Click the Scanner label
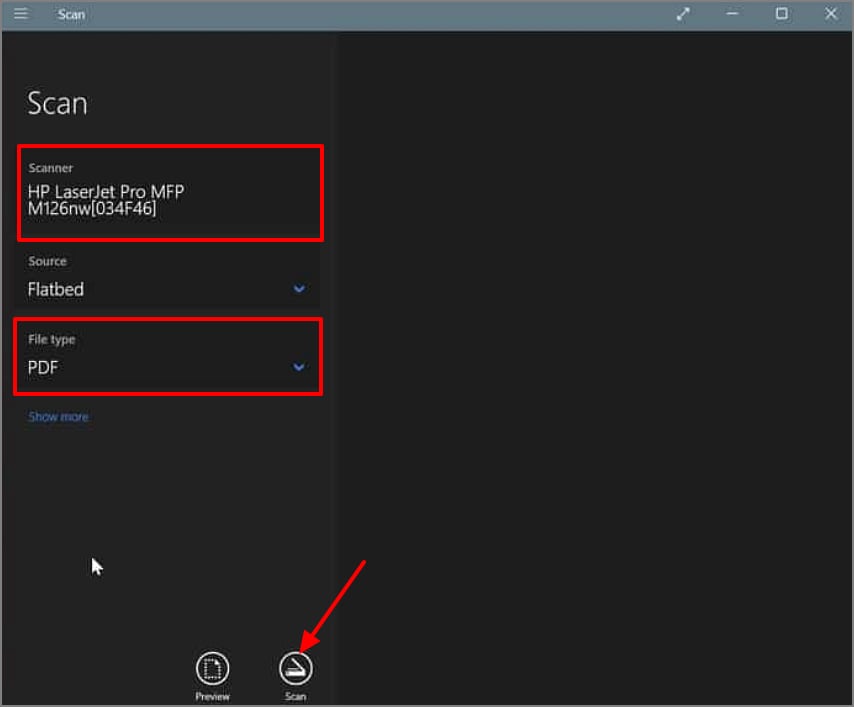Viewport: 854px width, 707px height. pos(51,168)
